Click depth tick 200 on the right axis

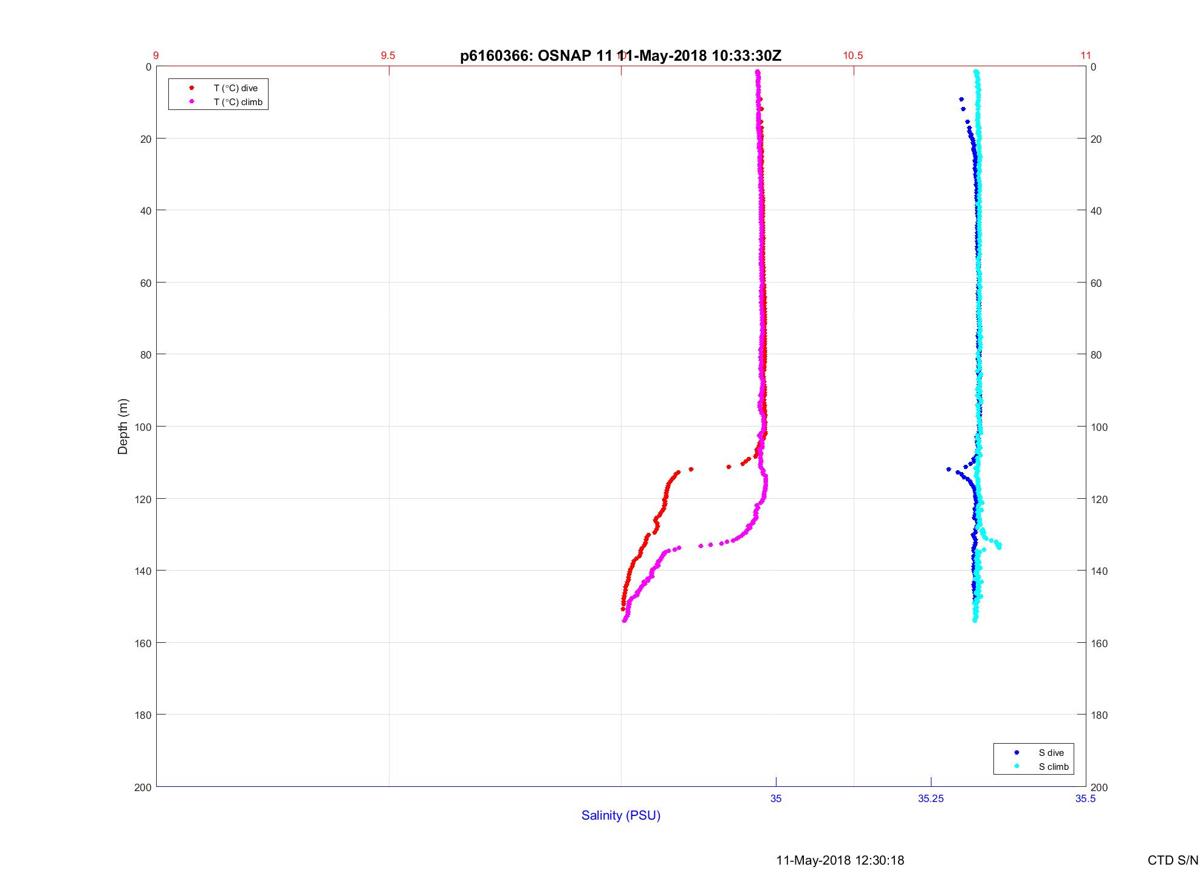(1100, 787)
